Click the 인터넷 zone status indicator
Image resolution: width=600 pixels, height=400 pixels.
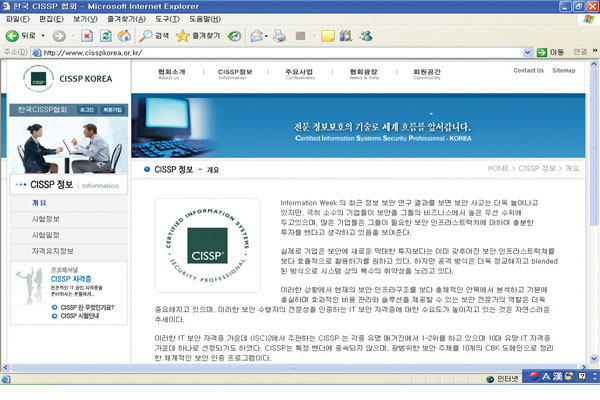(x=502, y=379)
